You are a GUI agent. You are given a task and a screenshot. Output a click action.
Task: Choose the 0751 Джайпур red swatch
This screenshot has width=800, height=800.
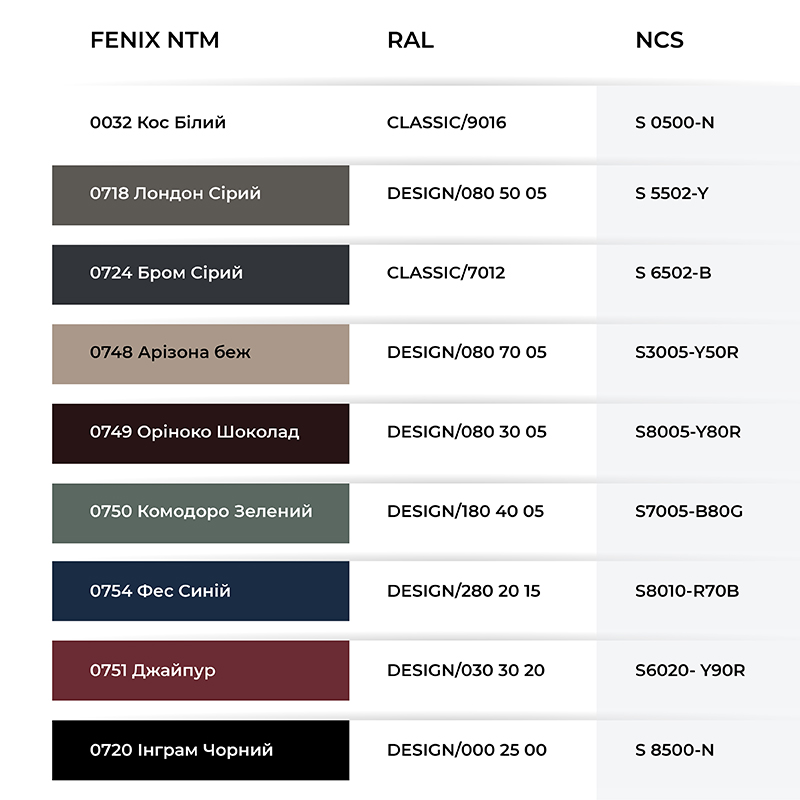point(201,670)
